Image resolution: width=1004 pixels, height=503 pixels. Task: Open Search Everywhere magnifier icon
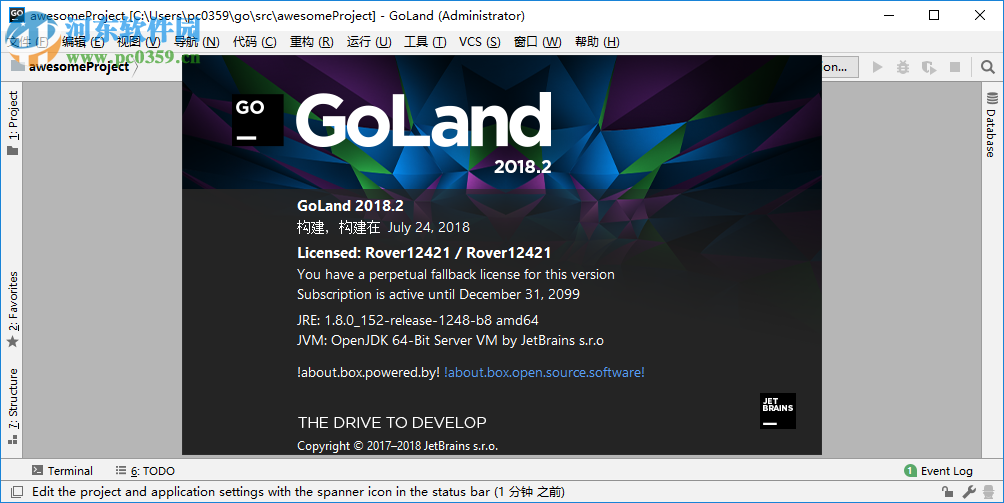(x=988, y=67)
